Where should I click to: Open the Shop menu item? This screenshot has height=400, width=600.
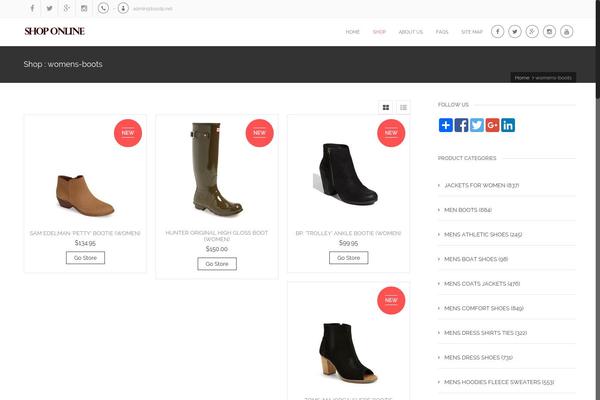click(379, 32)
